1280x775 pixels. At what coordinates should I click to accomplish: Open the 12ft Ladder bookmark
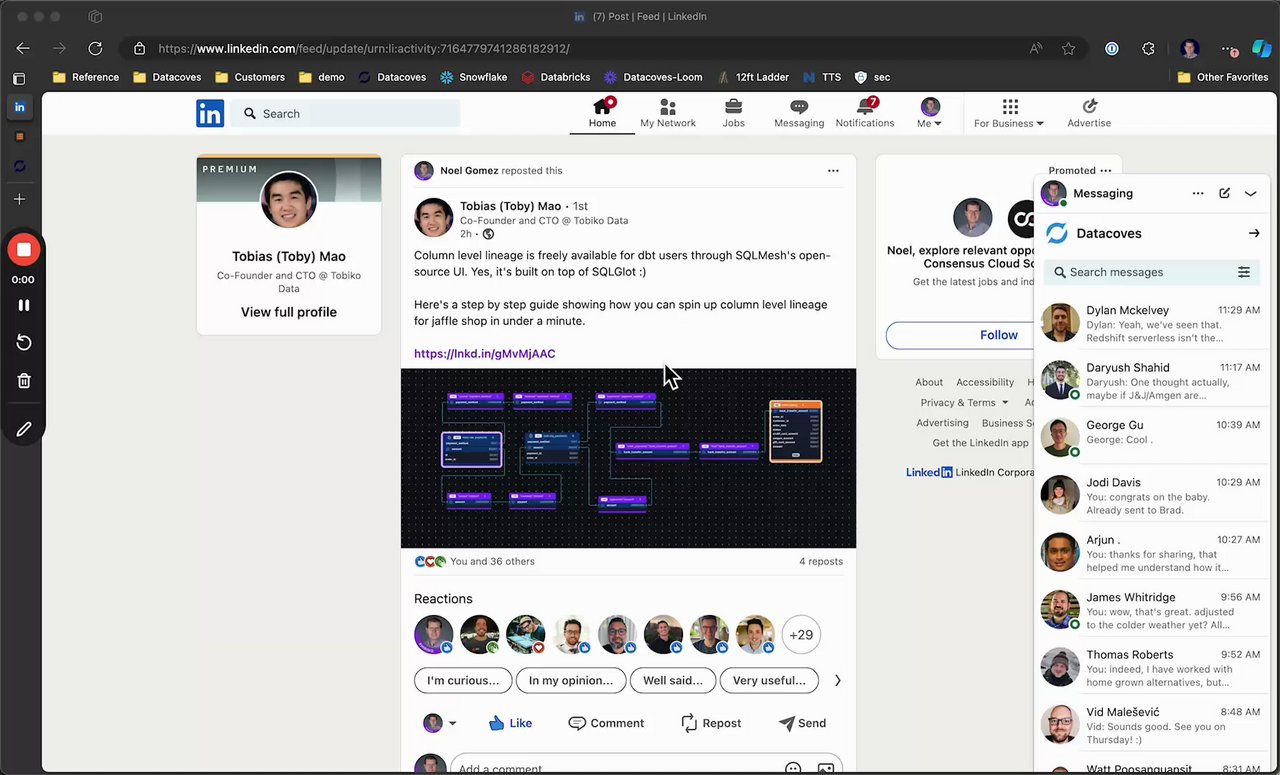[x=753, y=77]
